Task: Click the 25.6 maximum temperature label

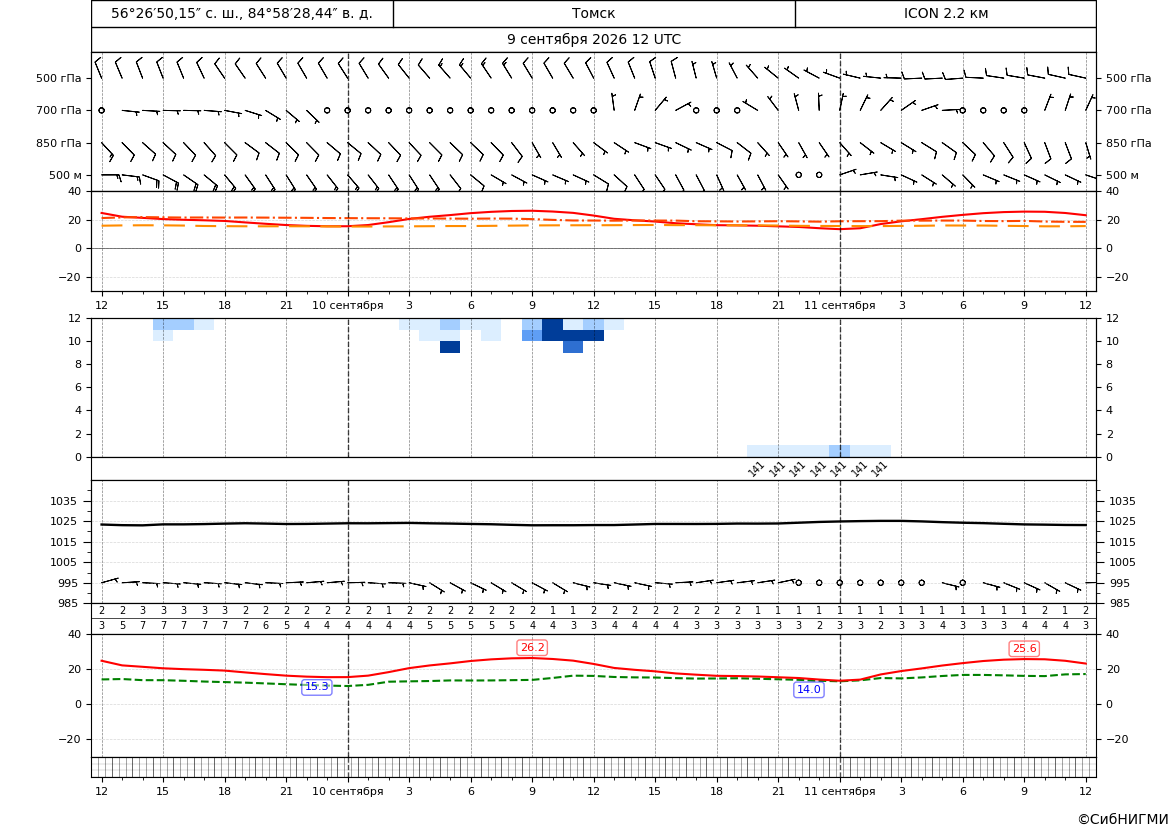Action: [x=1024, y=648]
